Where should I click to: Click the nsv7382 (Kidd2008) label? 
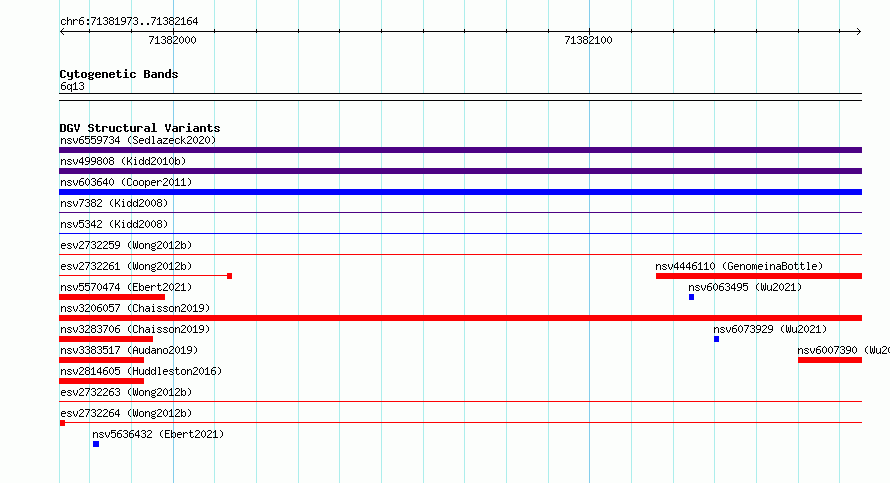click(114, 203)
